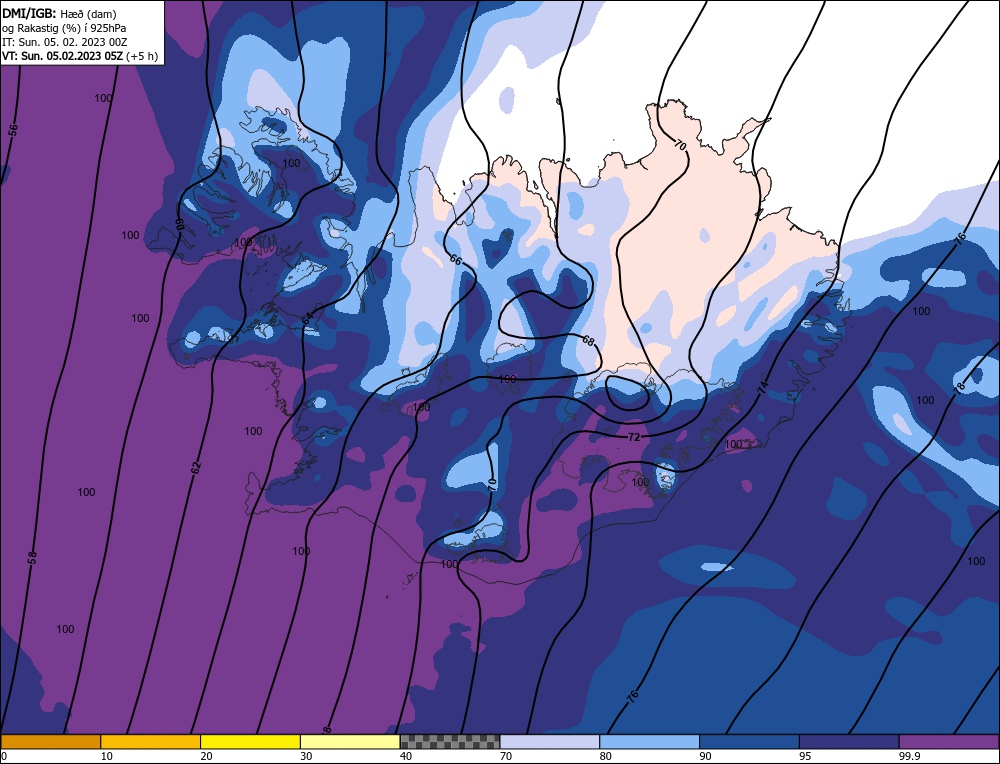Image resolution: width=1000 pixels, height=764 pixels.
Task: Click the legend value '20'
Action: pyautogui.click(x=206, y=756)
